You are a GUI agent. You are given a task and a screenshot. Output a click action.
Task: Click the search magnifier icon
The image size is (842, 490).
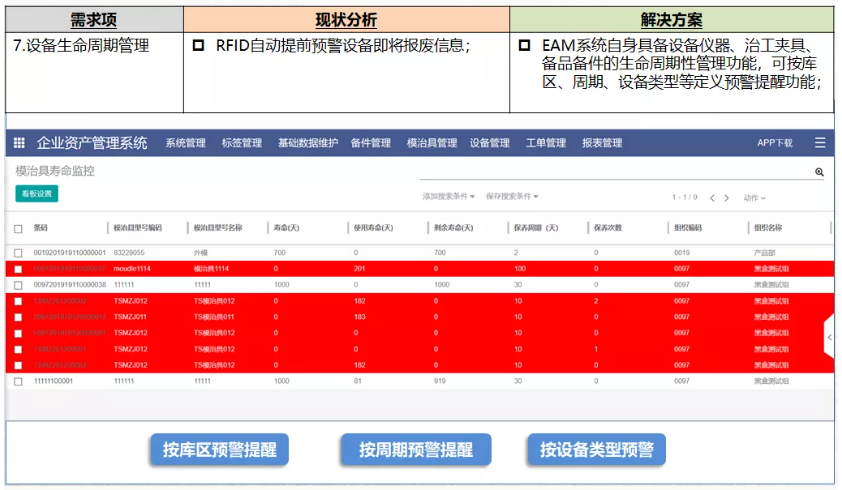pos(819,172)
